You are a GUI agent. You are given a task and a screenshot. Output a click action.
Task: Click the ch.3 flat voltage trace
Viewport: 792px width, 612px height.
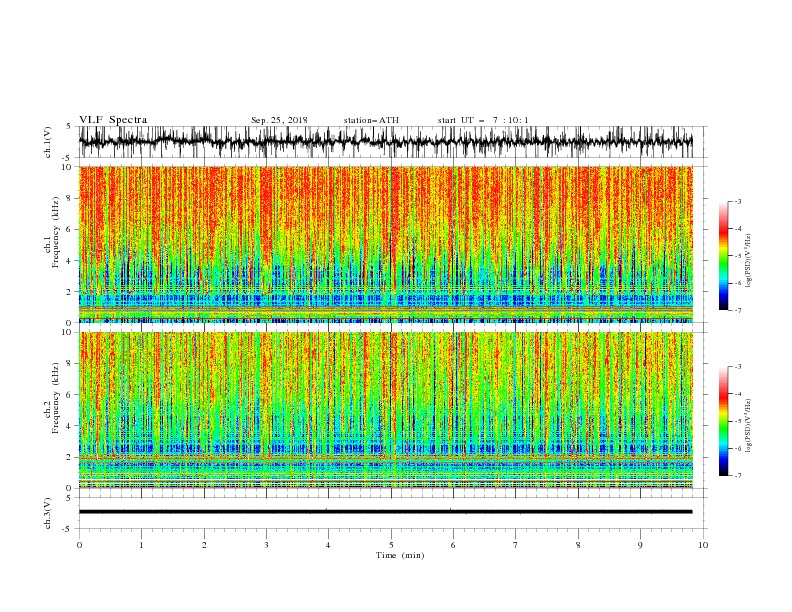tap(385, 512)
